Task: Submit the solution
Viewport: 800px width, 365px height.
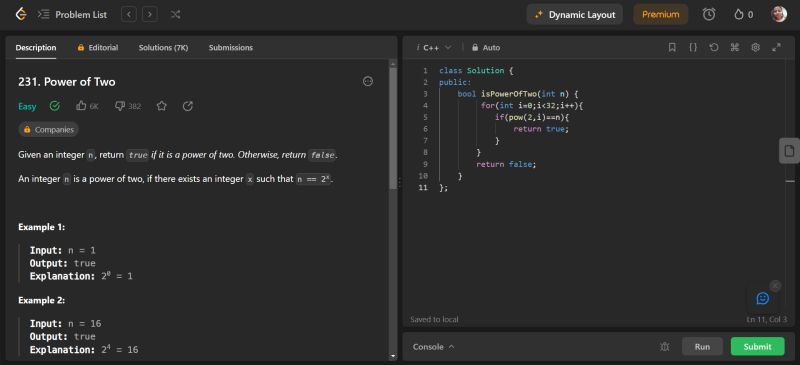Action: coord(758,347)
